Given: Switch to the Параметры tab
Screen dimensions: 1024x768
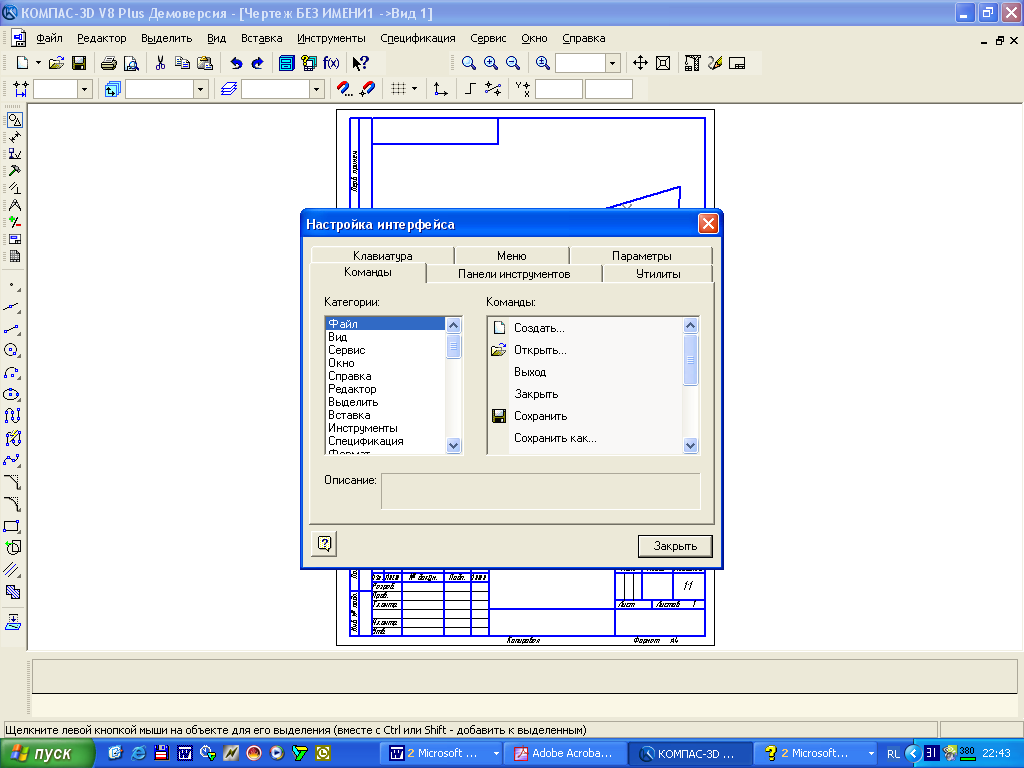Looking at the screenshot, I should click(x=641, y=255).
